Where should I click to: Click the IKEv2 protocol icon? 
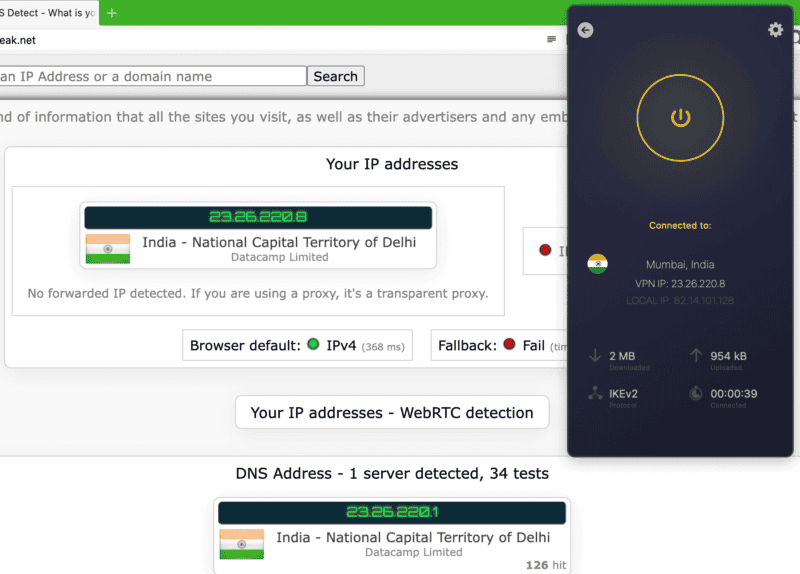pyautogui.click(x=595, y=393)
